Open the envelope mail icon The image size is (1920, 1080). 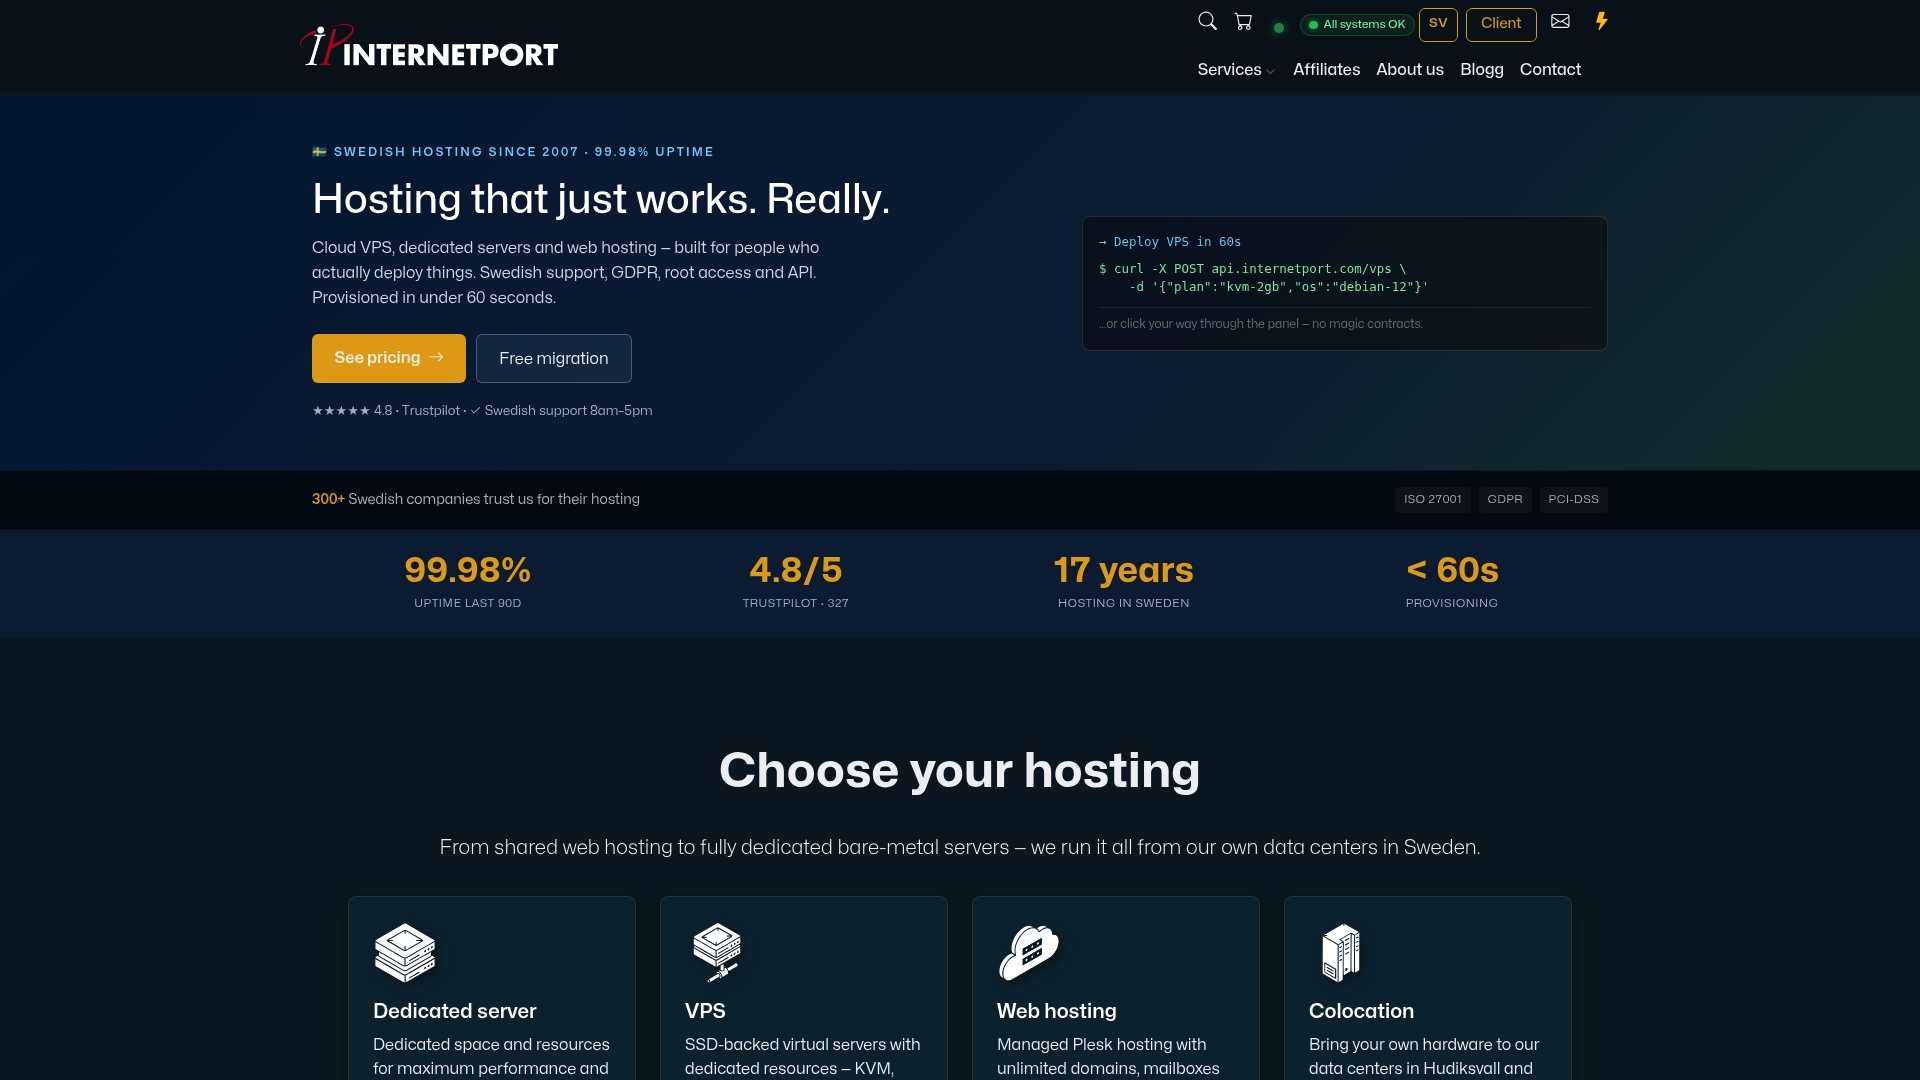1560,21
